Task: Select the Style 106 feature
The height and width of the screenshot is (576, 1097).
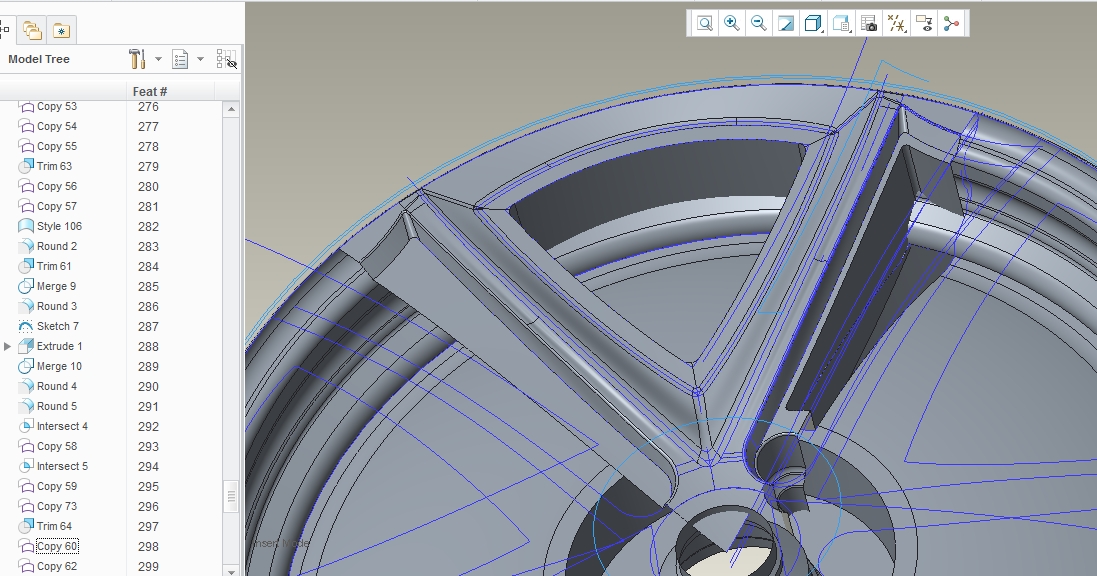Action: pos(59,226)
